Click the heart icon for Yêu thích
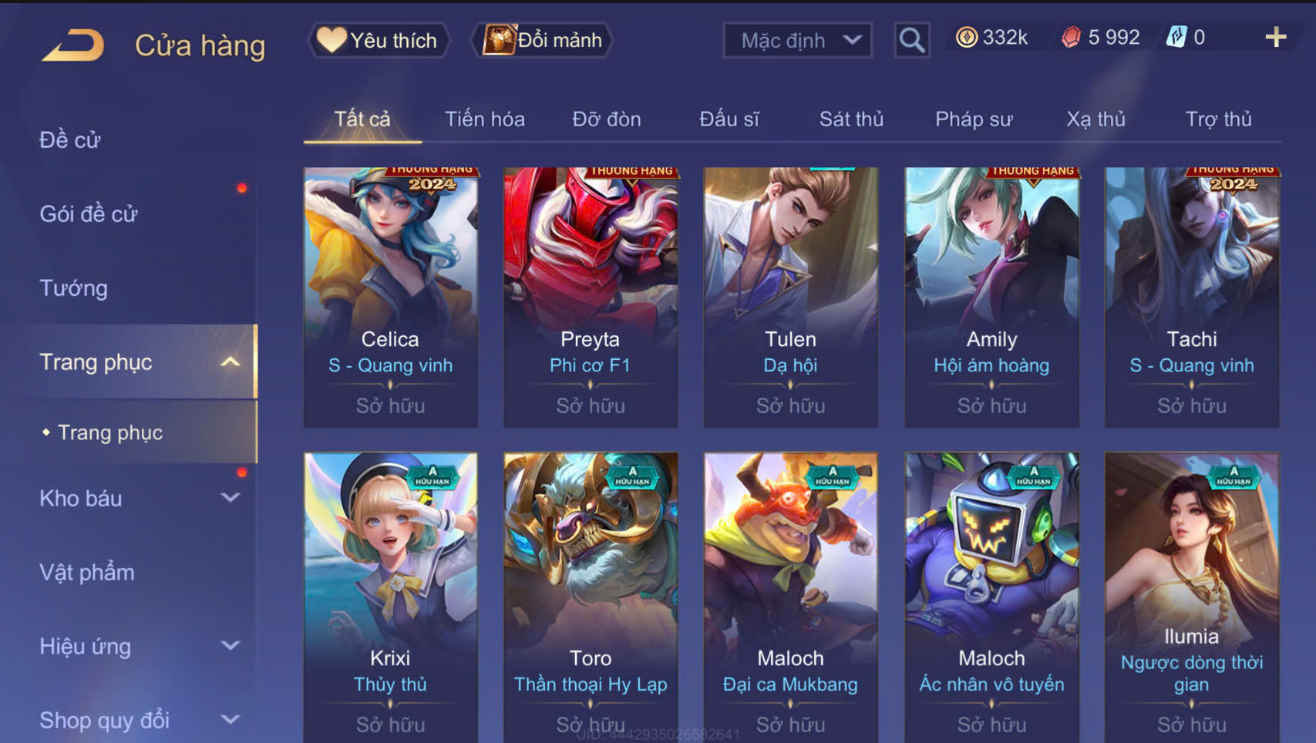The image size is (1316, 743). (331, 40)
